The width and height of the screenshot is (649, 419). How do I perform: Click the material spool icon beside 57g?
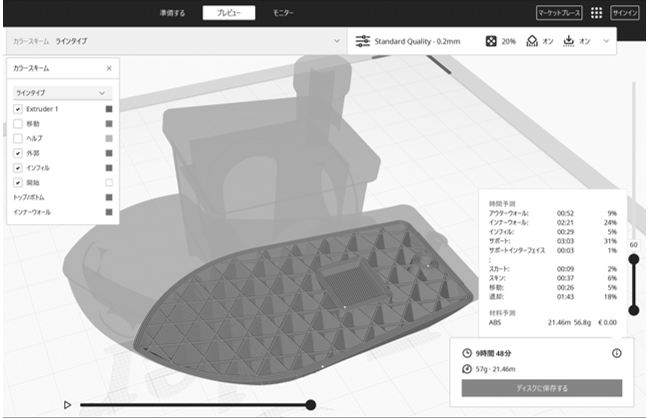tap(467, 369)
